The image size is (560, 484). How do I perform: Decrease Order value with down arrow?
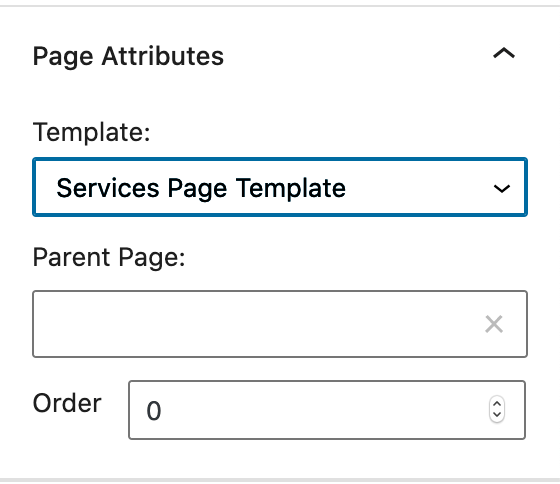click(x=497, y=415)
